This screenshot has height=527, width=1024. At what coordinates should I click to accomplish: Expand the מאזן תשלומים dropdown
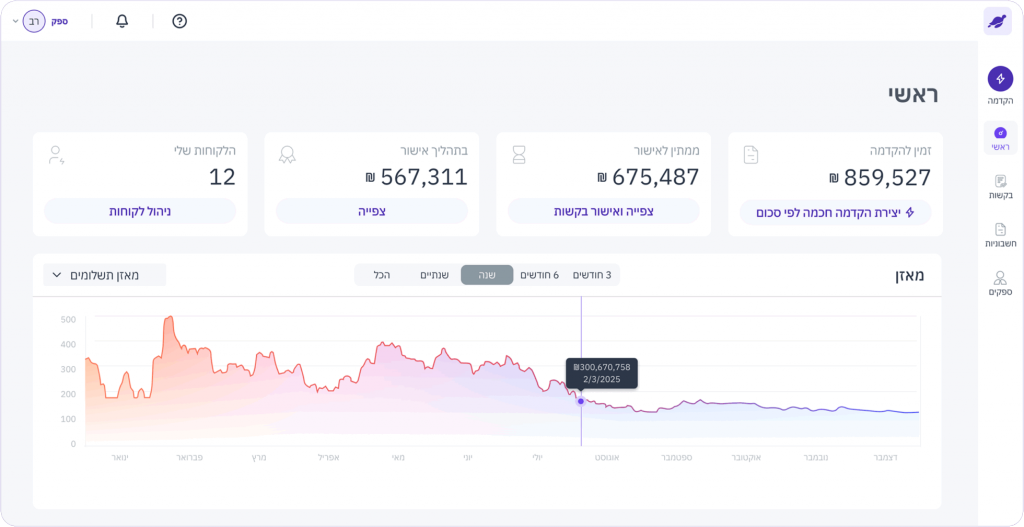point(105,275)
